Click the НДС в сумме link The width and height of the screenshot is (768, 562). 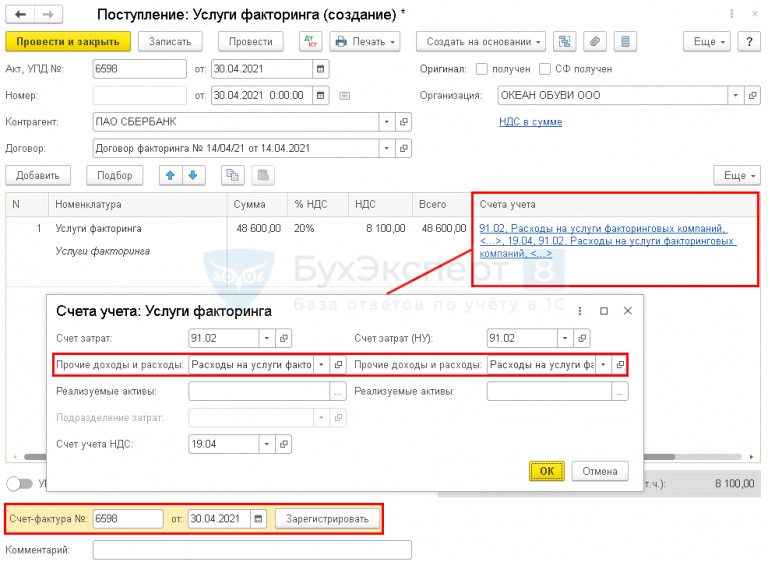[x=530, y=122]
